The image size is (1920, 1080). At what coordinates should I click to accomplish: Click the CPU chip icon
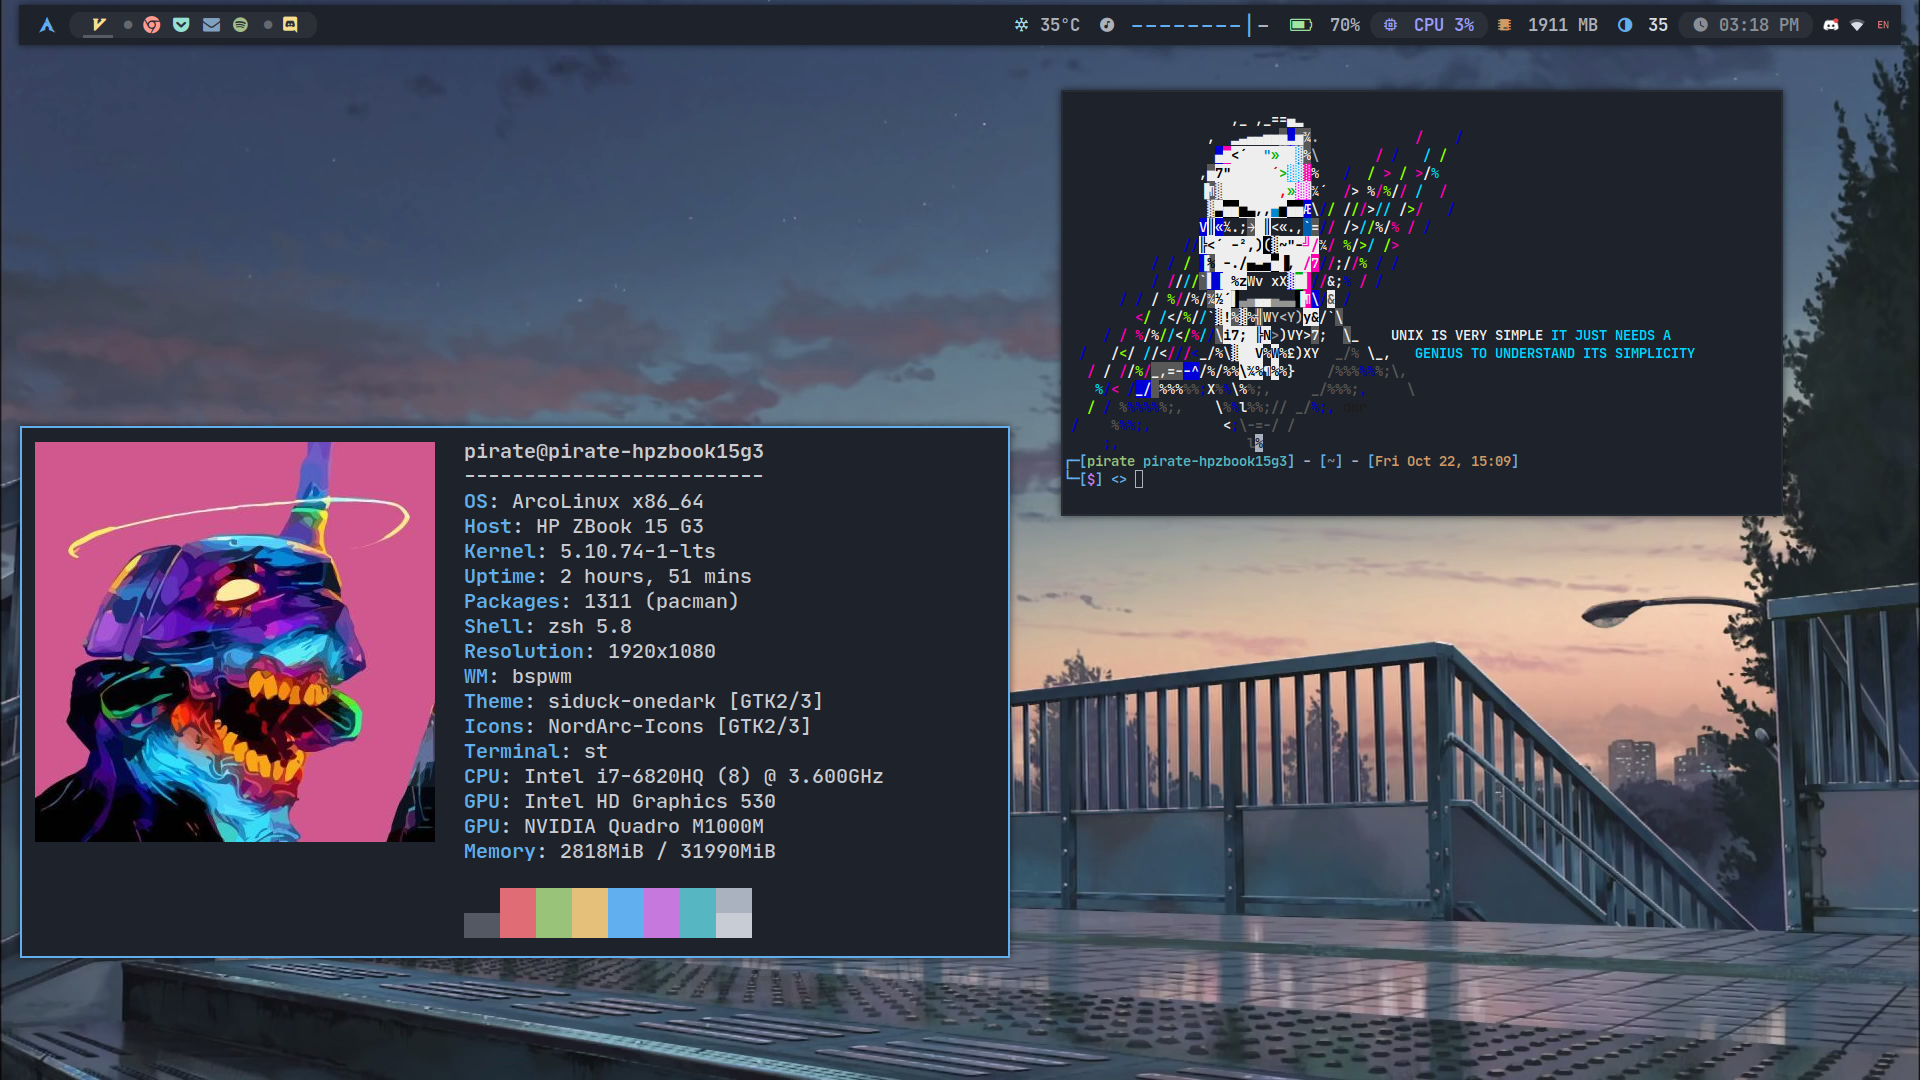[1390, 25]
